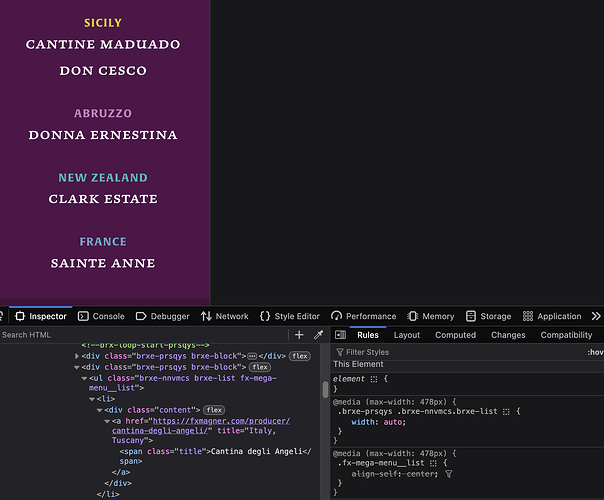Screen dimensions: 604x500
Task: Toggle the :hov pseudo-class panel
Action: coord(595,352)
